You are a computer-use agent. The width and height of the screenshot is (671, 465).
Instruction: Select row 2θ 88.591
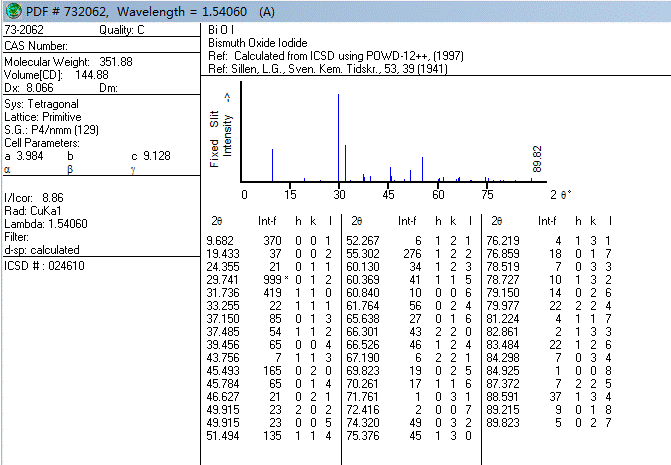(549, 397)
